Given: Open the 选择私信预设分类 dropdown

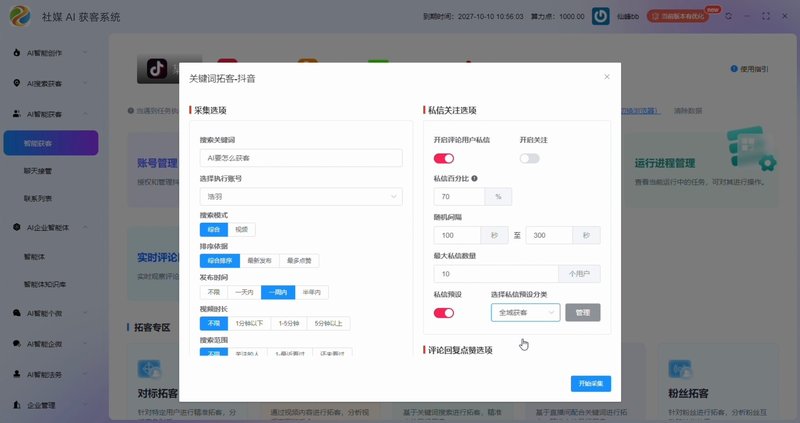Looking at the screenshot, I should (526, 312).
